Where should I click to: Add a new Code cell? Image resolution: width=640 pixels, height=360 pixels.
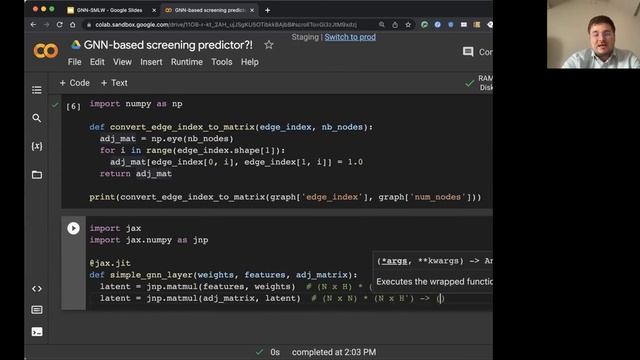click(75, 83)
